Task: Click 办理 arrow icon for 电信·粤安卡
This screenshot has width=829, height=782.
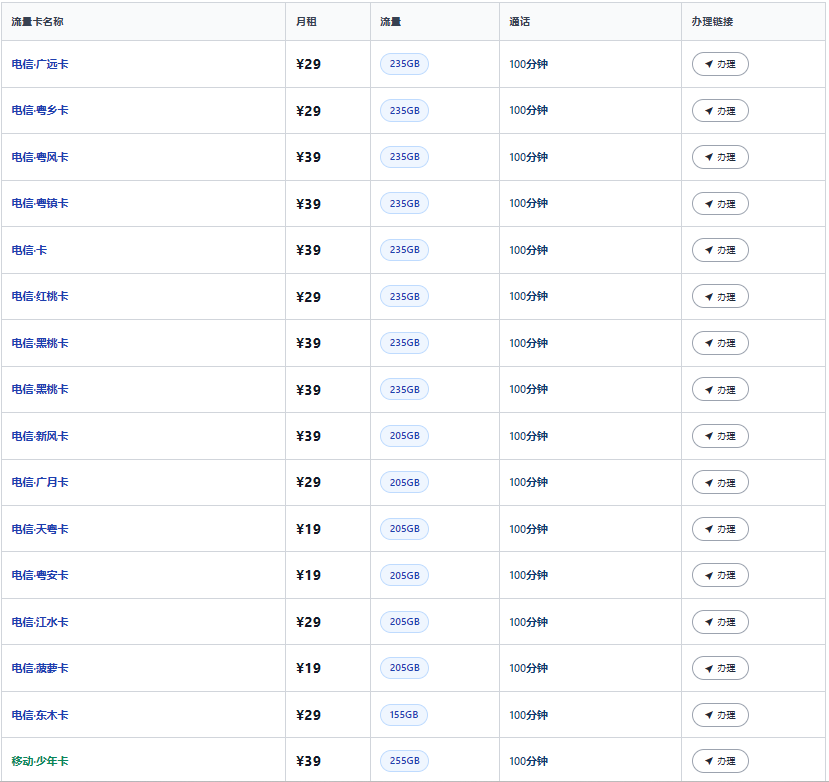Action: (709, 575)
